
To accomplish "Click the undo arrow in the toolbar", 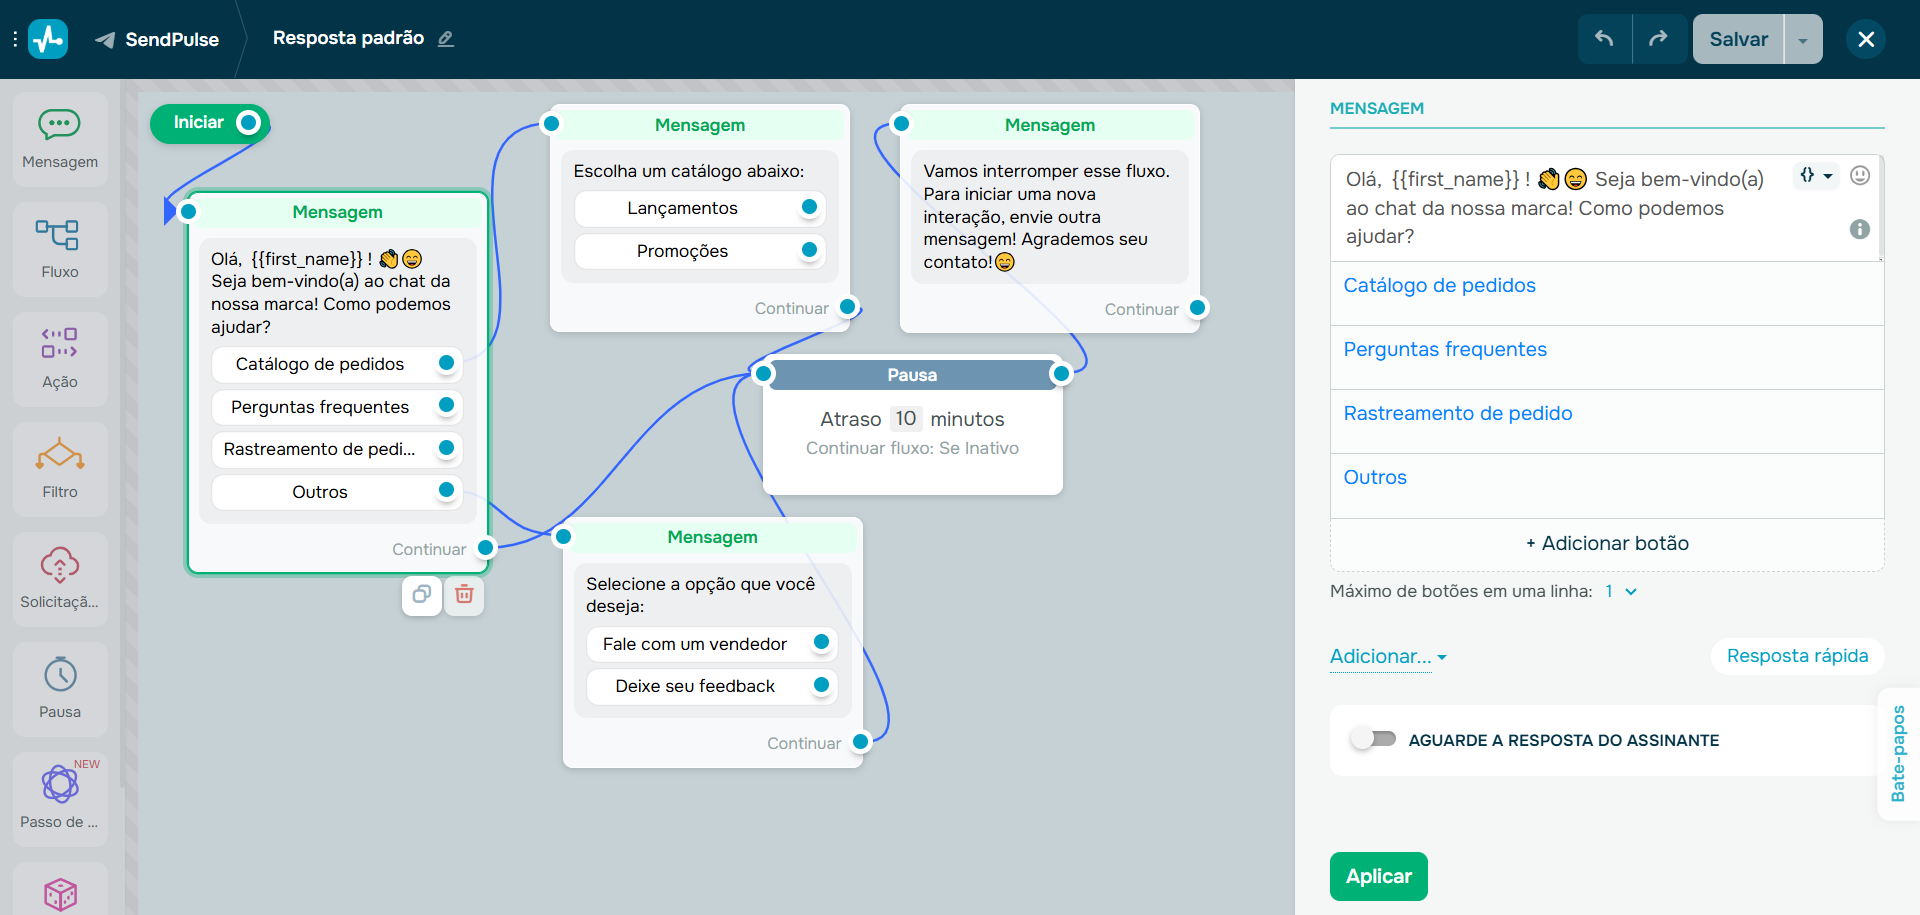I will (x=1604, y=39).
